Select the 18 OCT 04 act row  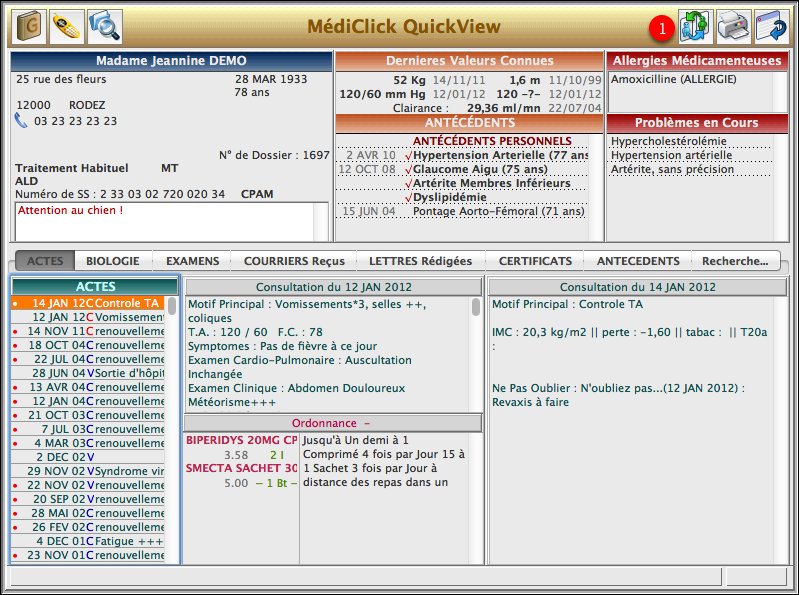tap(88, 345)
